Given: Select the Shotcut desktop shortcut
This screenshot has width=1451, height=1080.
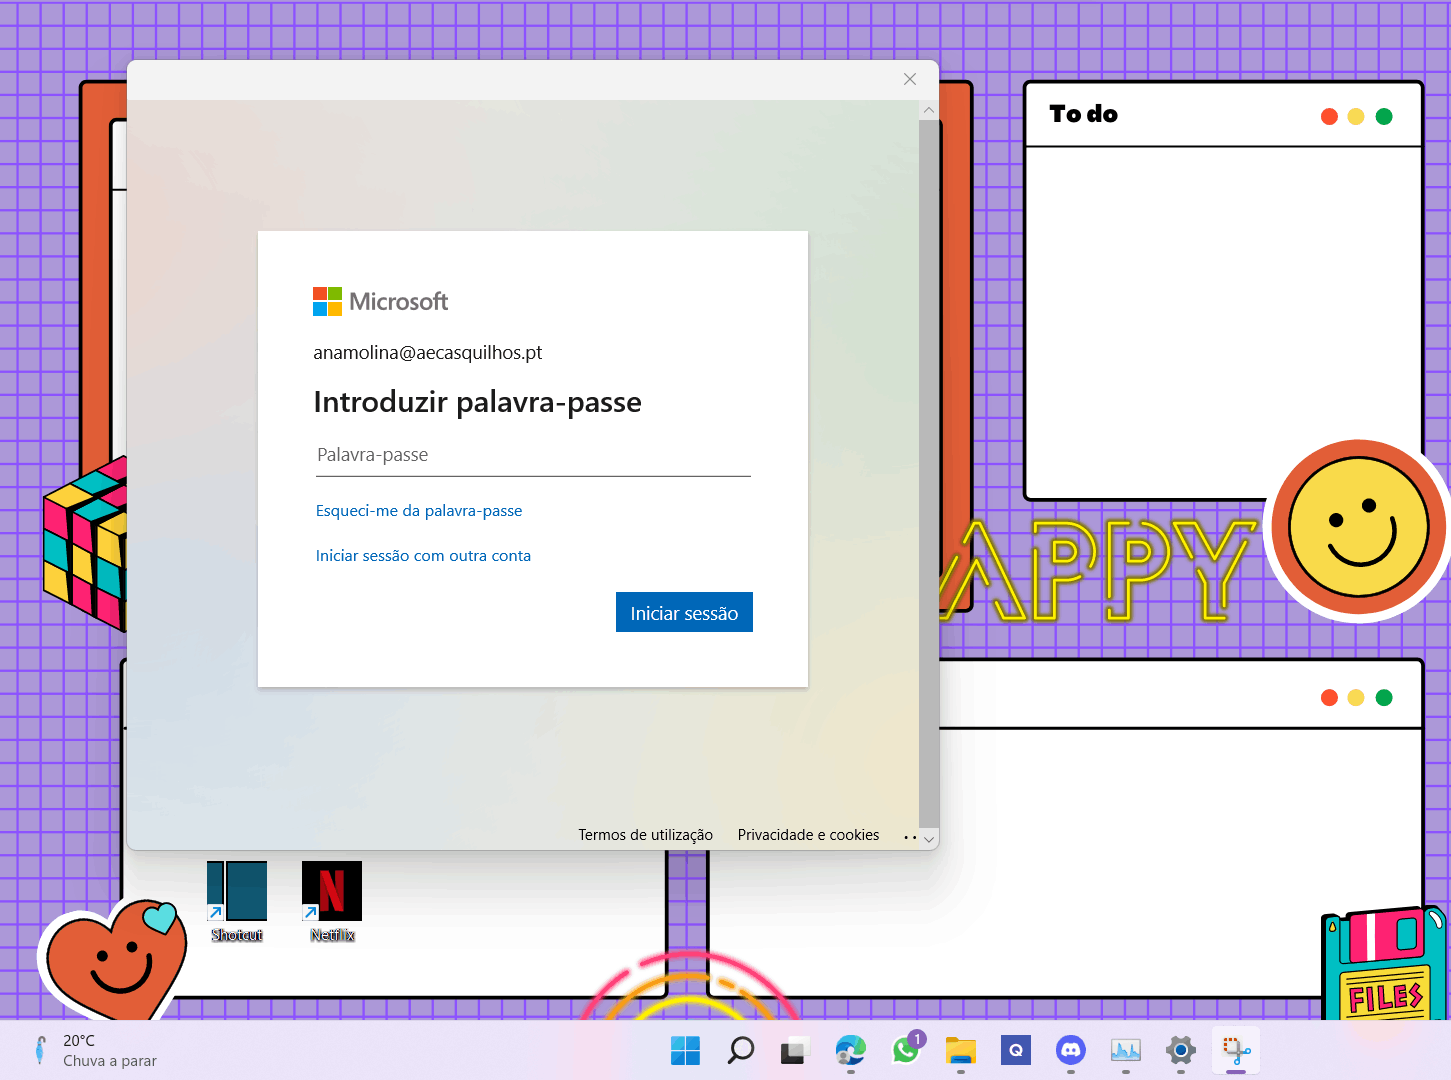Looking at the screenshot, I should point(237,902).
